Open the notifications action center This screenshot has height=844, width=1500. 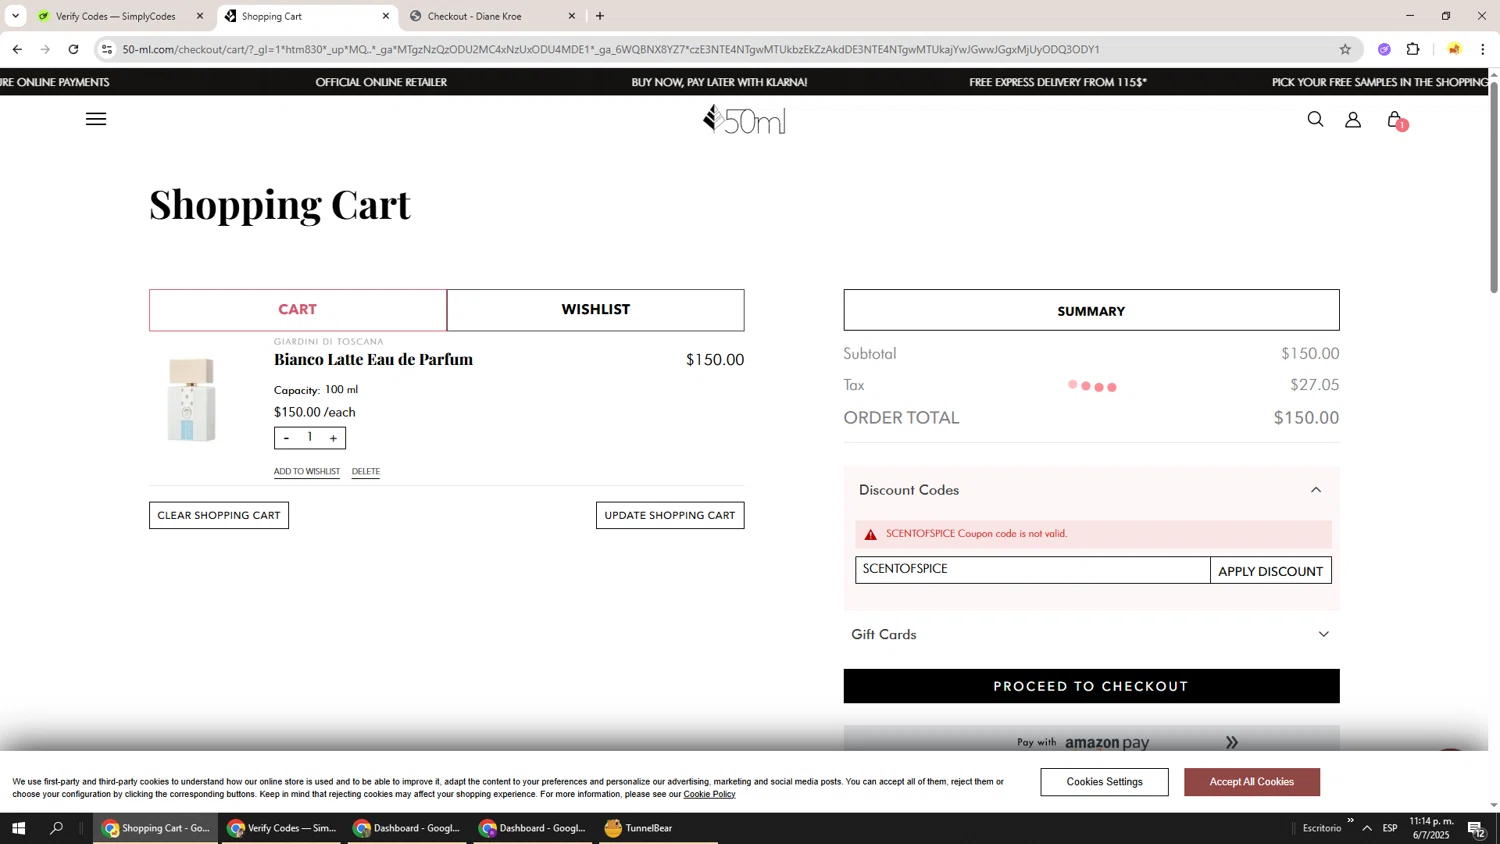1476,828
